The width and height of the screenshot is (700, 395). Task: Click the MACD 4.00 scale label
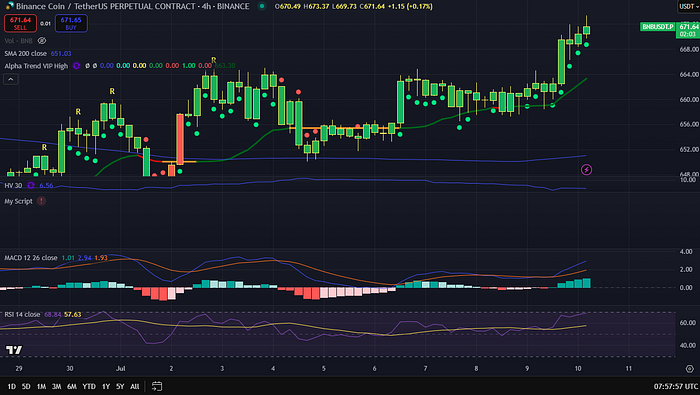pyautogui.click(x=686, y=252)
